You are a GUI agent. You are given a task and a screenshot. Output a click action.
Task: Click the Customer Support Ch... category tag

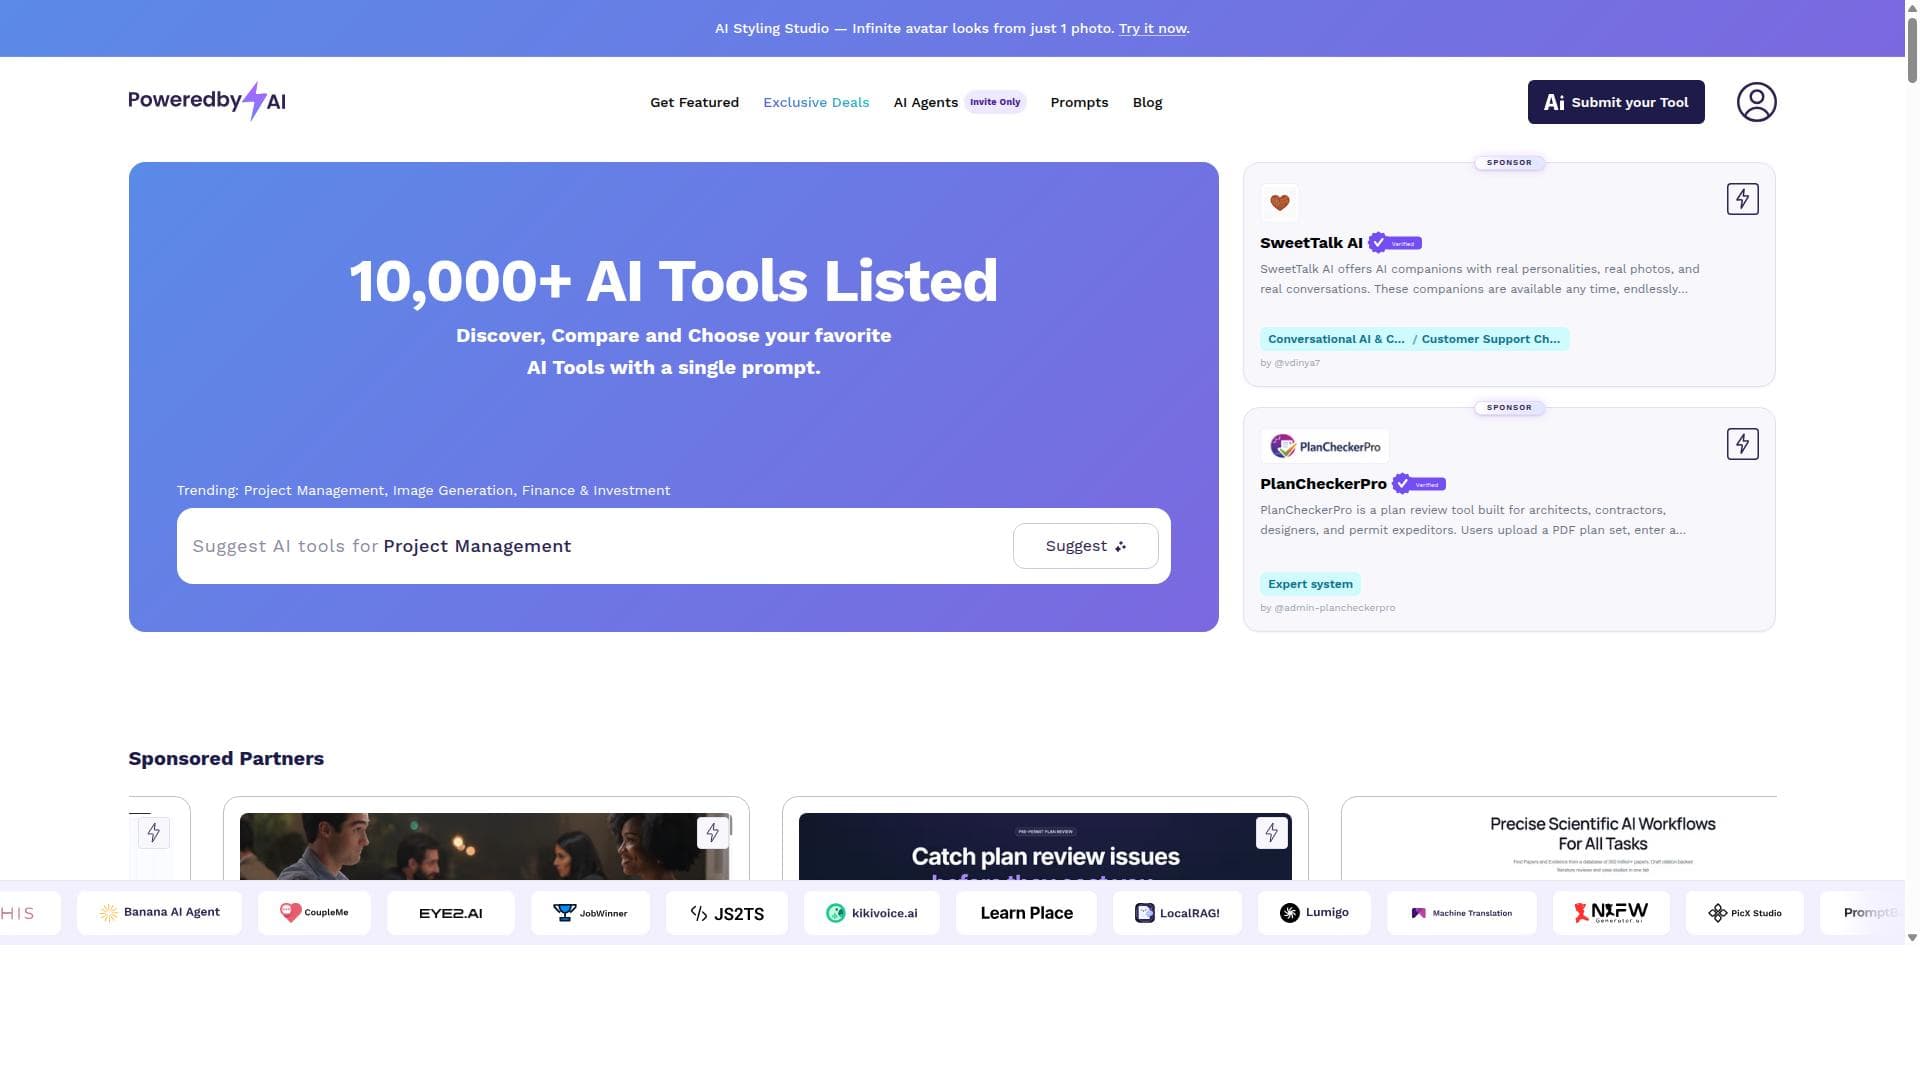(1490, 339)
